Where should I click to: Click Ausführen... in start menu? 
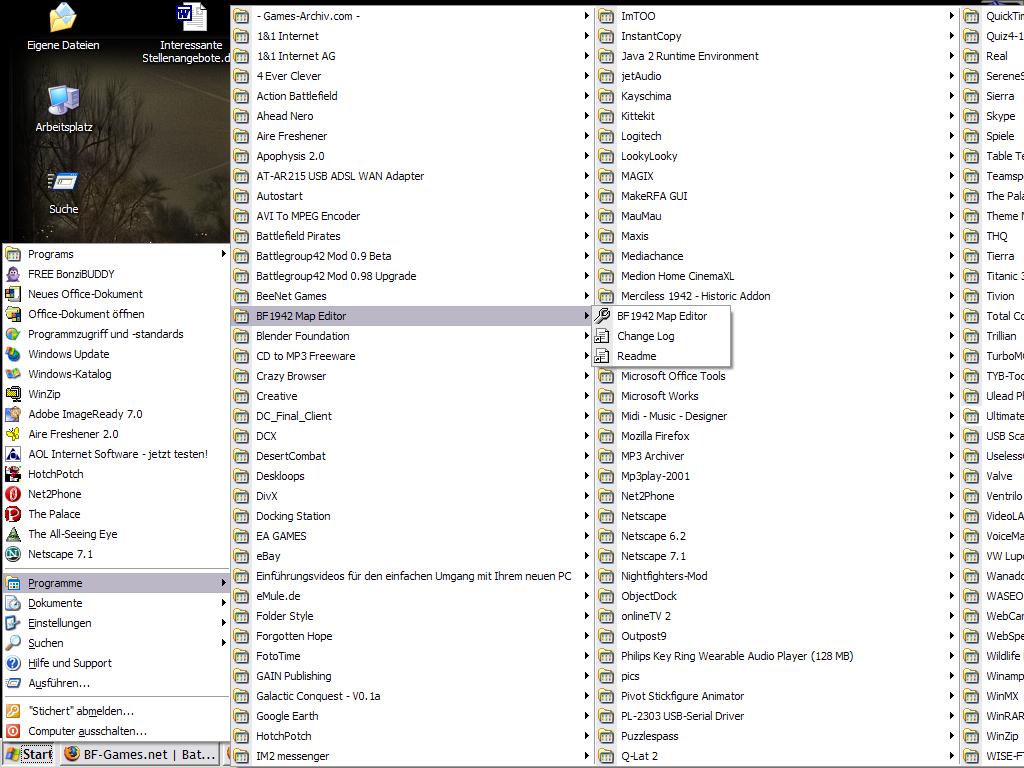116,683
